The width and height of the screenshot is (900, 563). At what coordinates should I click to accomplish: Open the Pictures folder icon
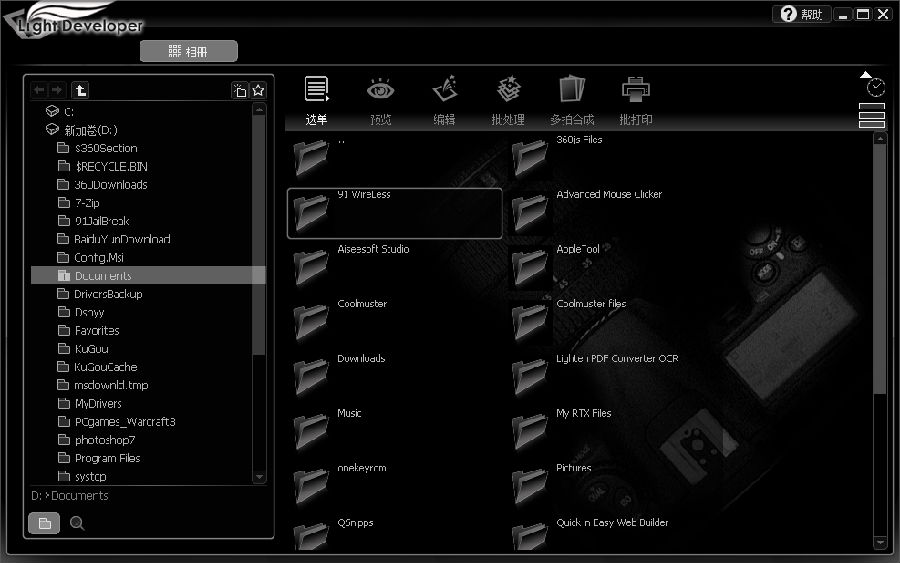[529, 486]
